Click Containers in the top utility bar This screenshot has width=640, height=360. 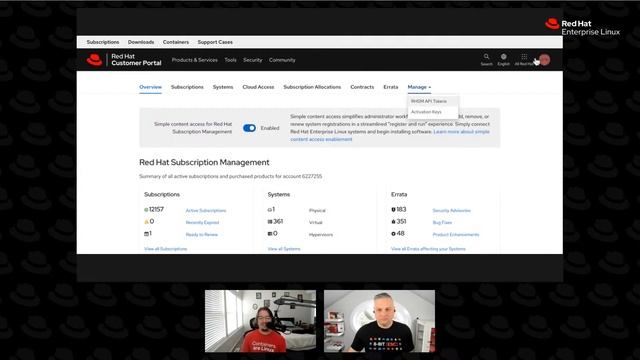click(x=176, y=42)
